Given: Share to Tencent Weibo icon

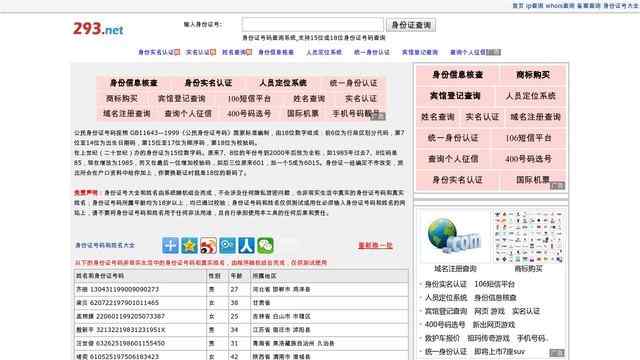Looking at the screenshot, I should tap(227, 245).
